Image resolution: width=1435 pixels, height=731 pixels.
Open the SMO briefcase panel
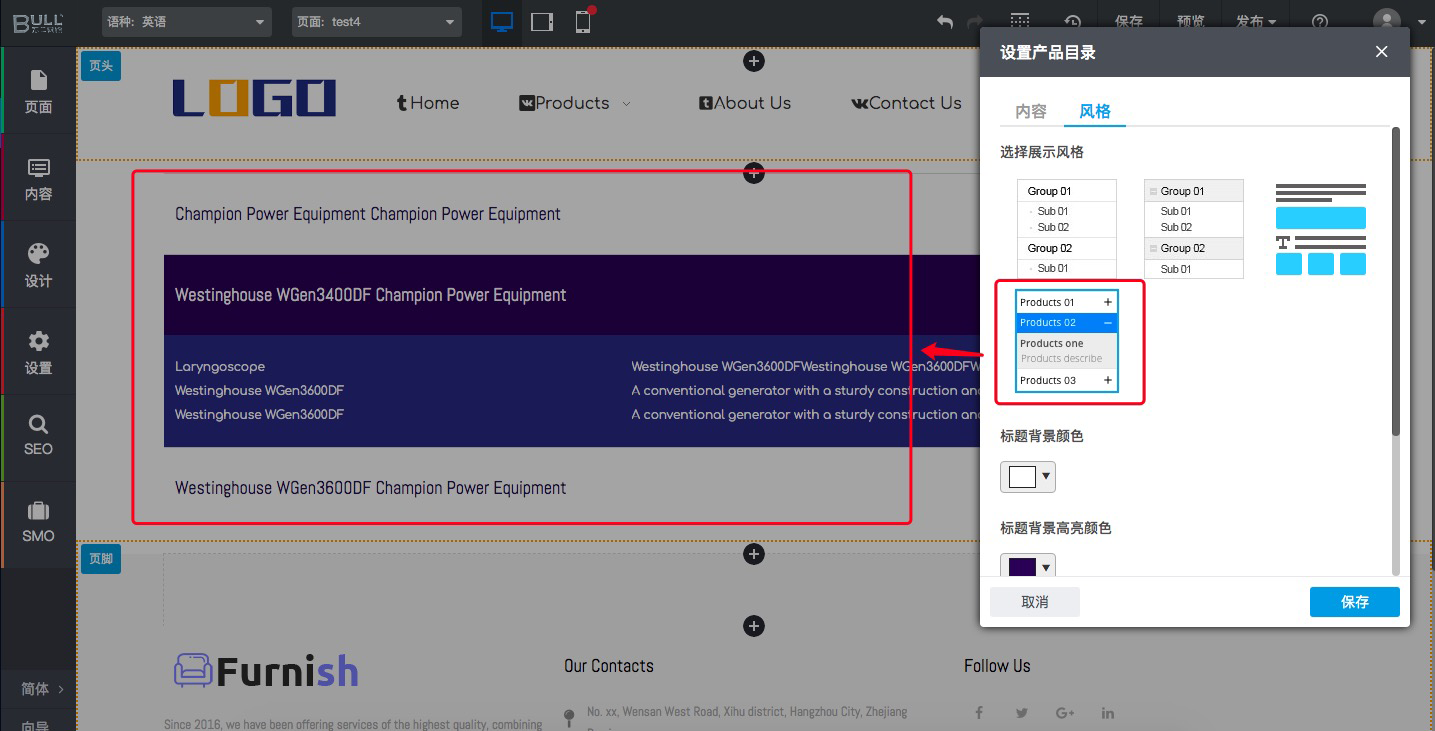[38, 522]
